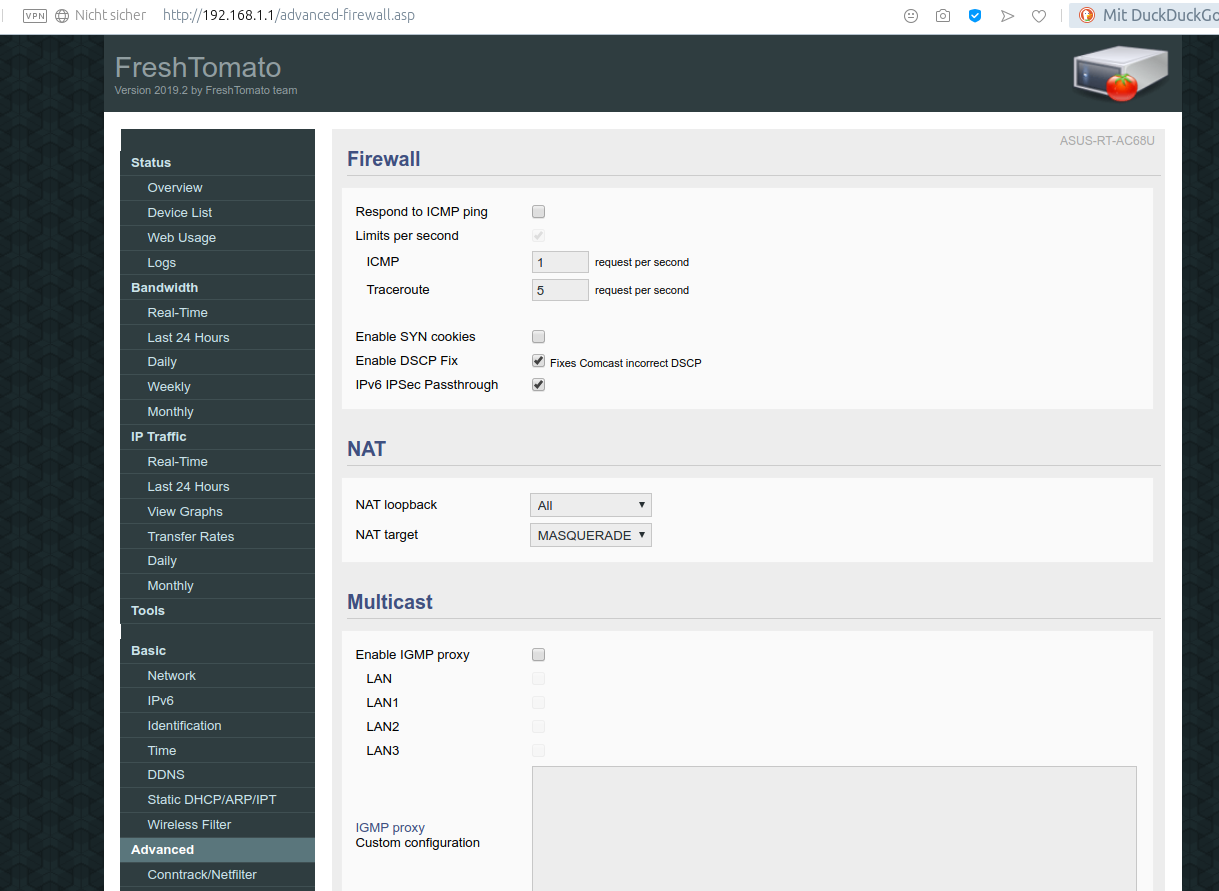Open the feedback smiley icon

point(910,15)
